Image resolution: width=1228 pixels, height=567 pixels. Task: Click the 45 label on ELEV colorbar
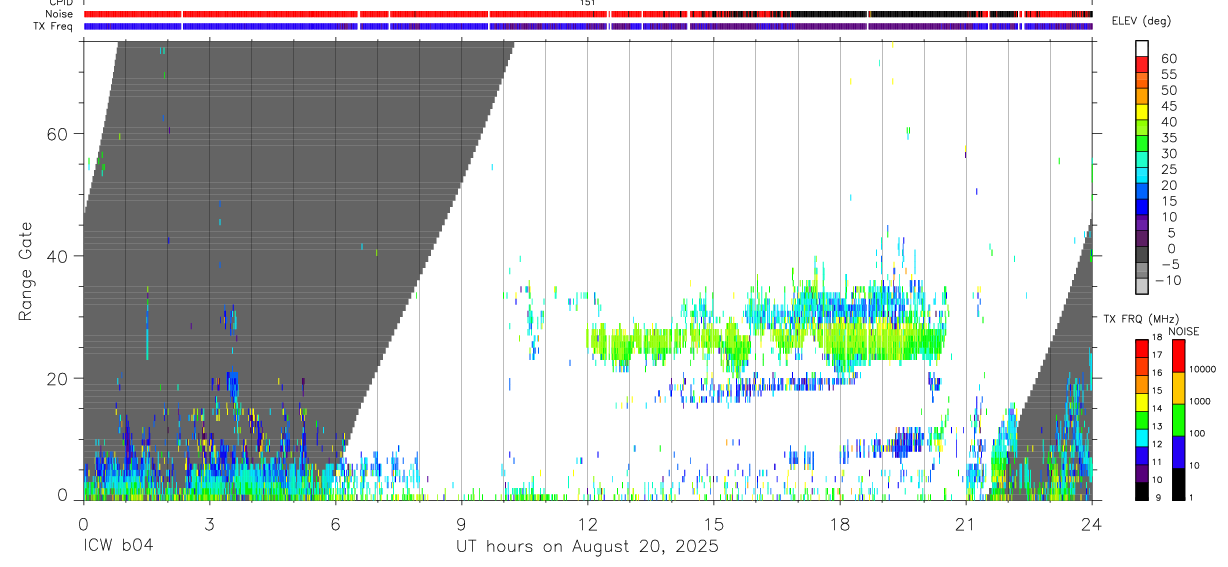tap(1168, 106)
